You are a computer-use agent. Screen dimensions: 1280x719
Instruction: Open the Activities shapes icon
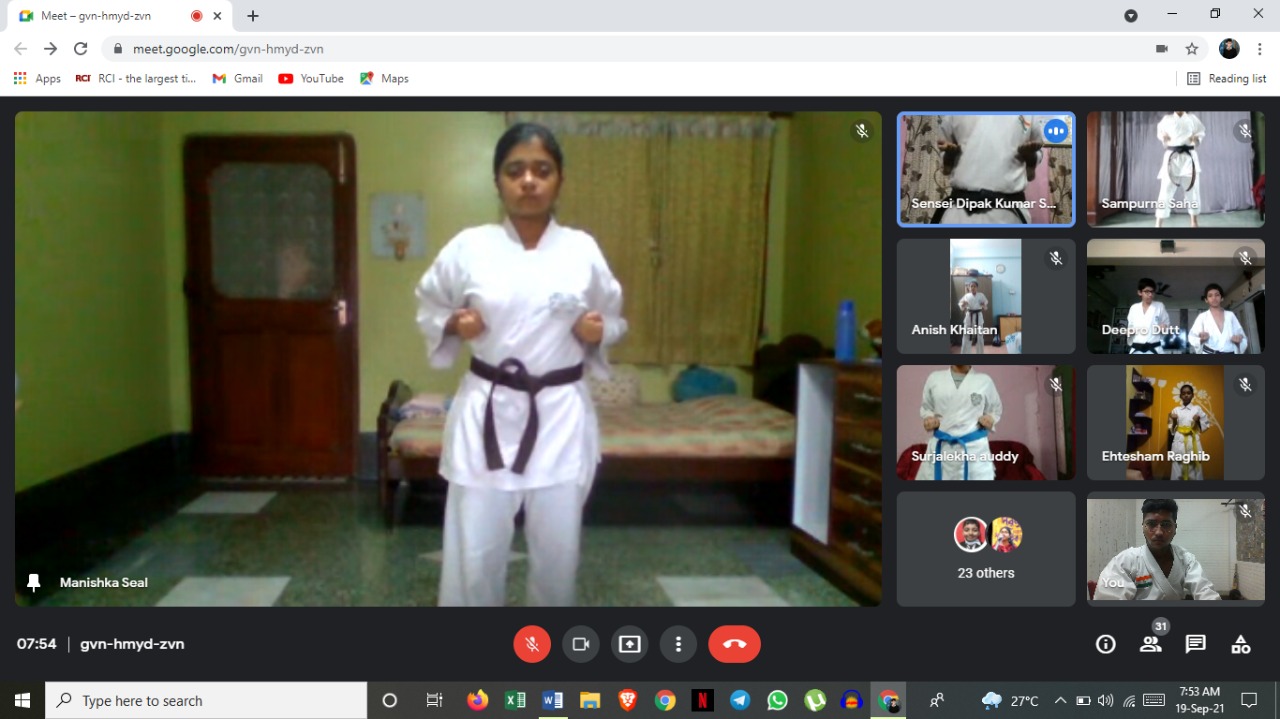tap(1241, 644)
